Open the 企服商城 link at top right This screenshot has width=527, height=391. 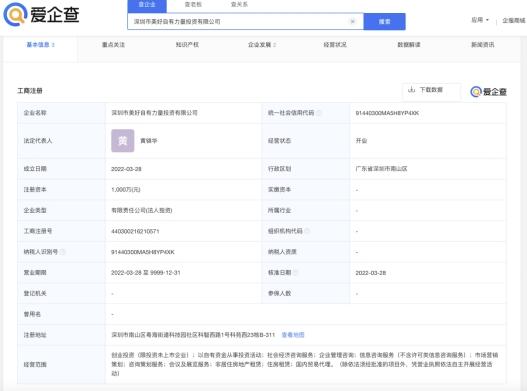point(514,21)
